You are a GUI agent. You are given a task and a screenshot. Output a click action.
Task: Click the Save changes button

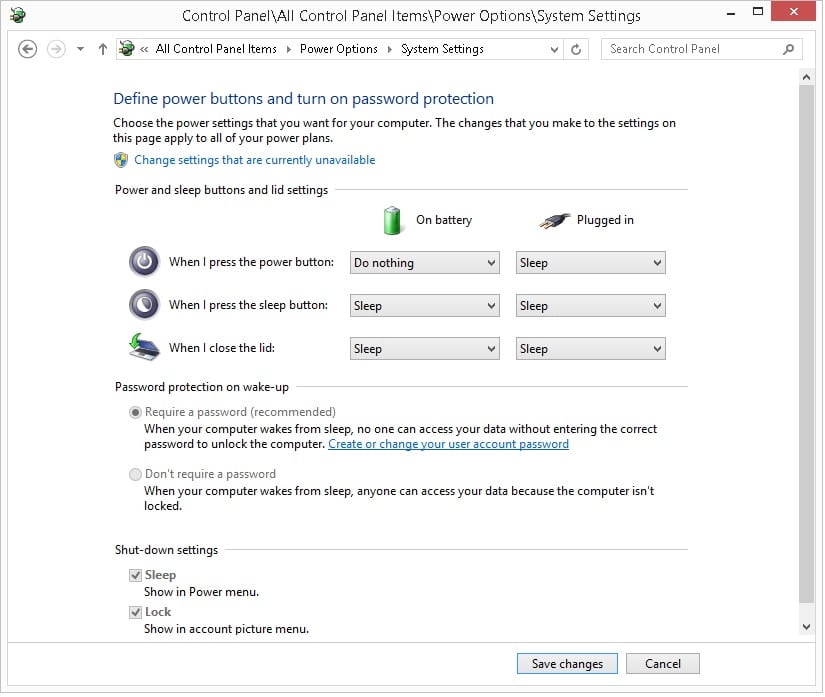(567, 663)
